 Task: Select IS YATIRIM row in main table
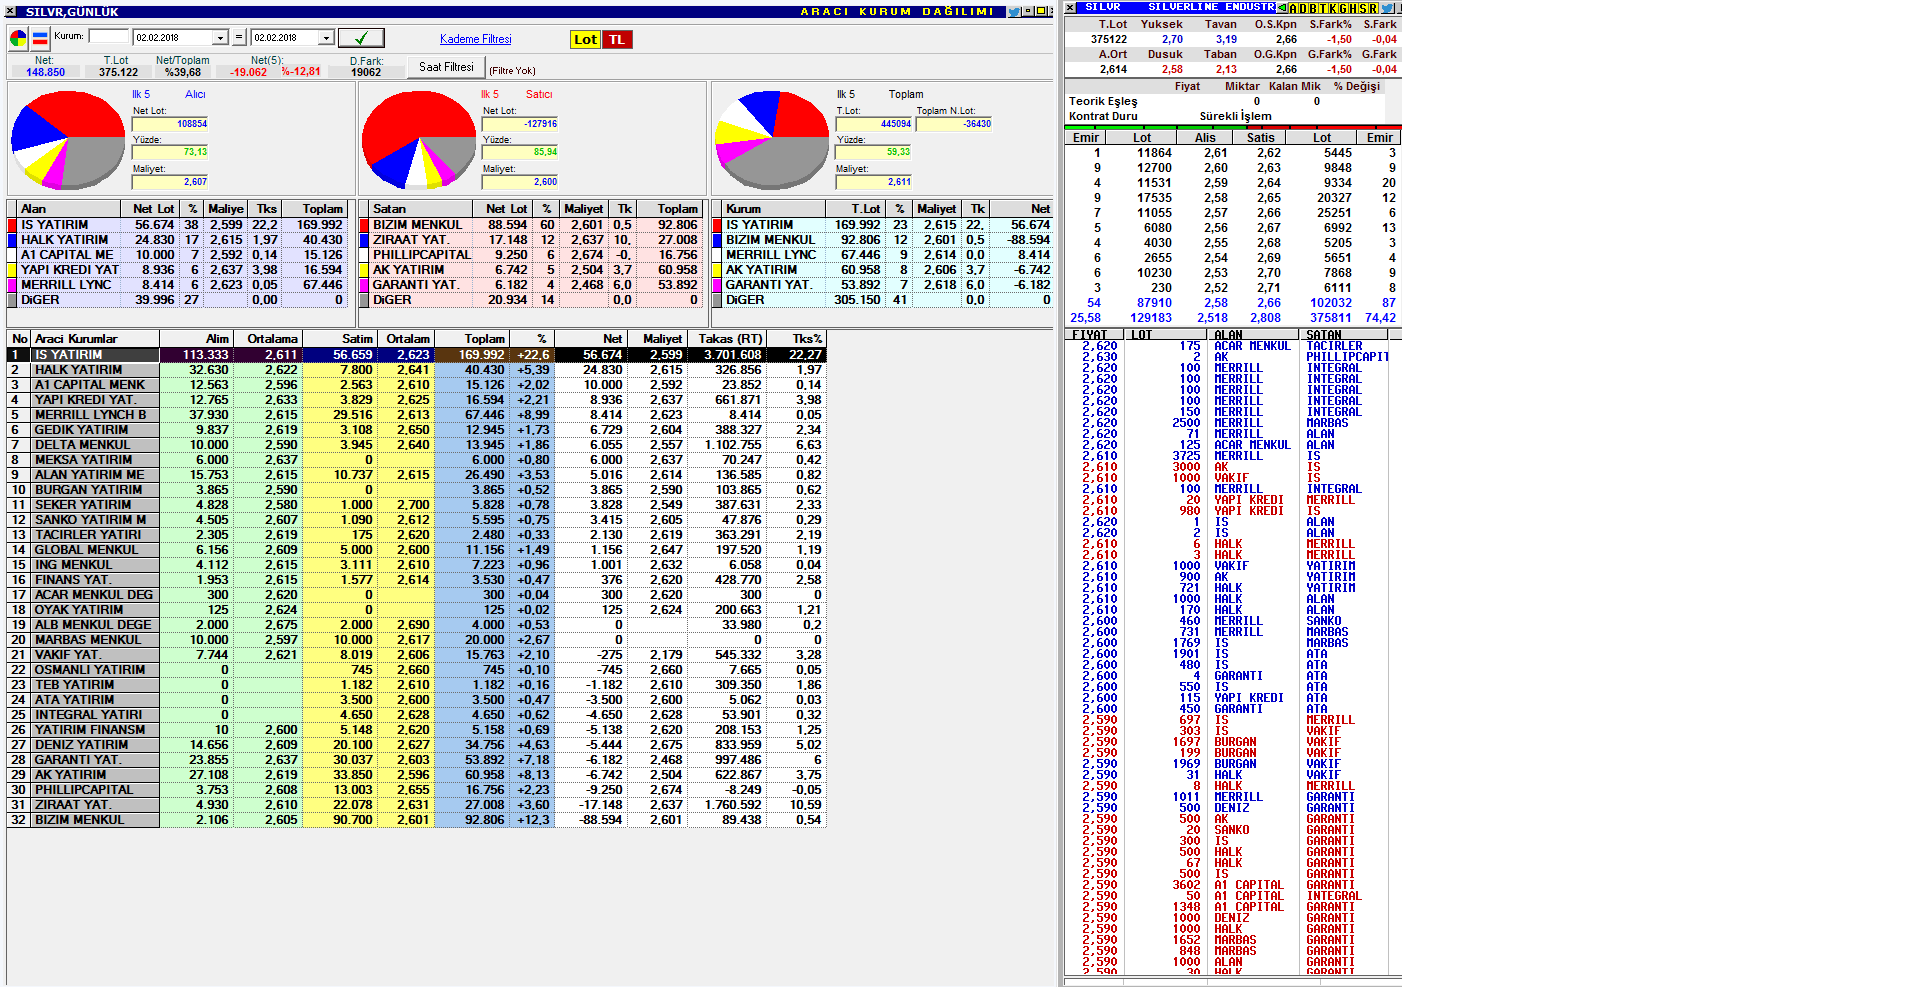(417, 355)
